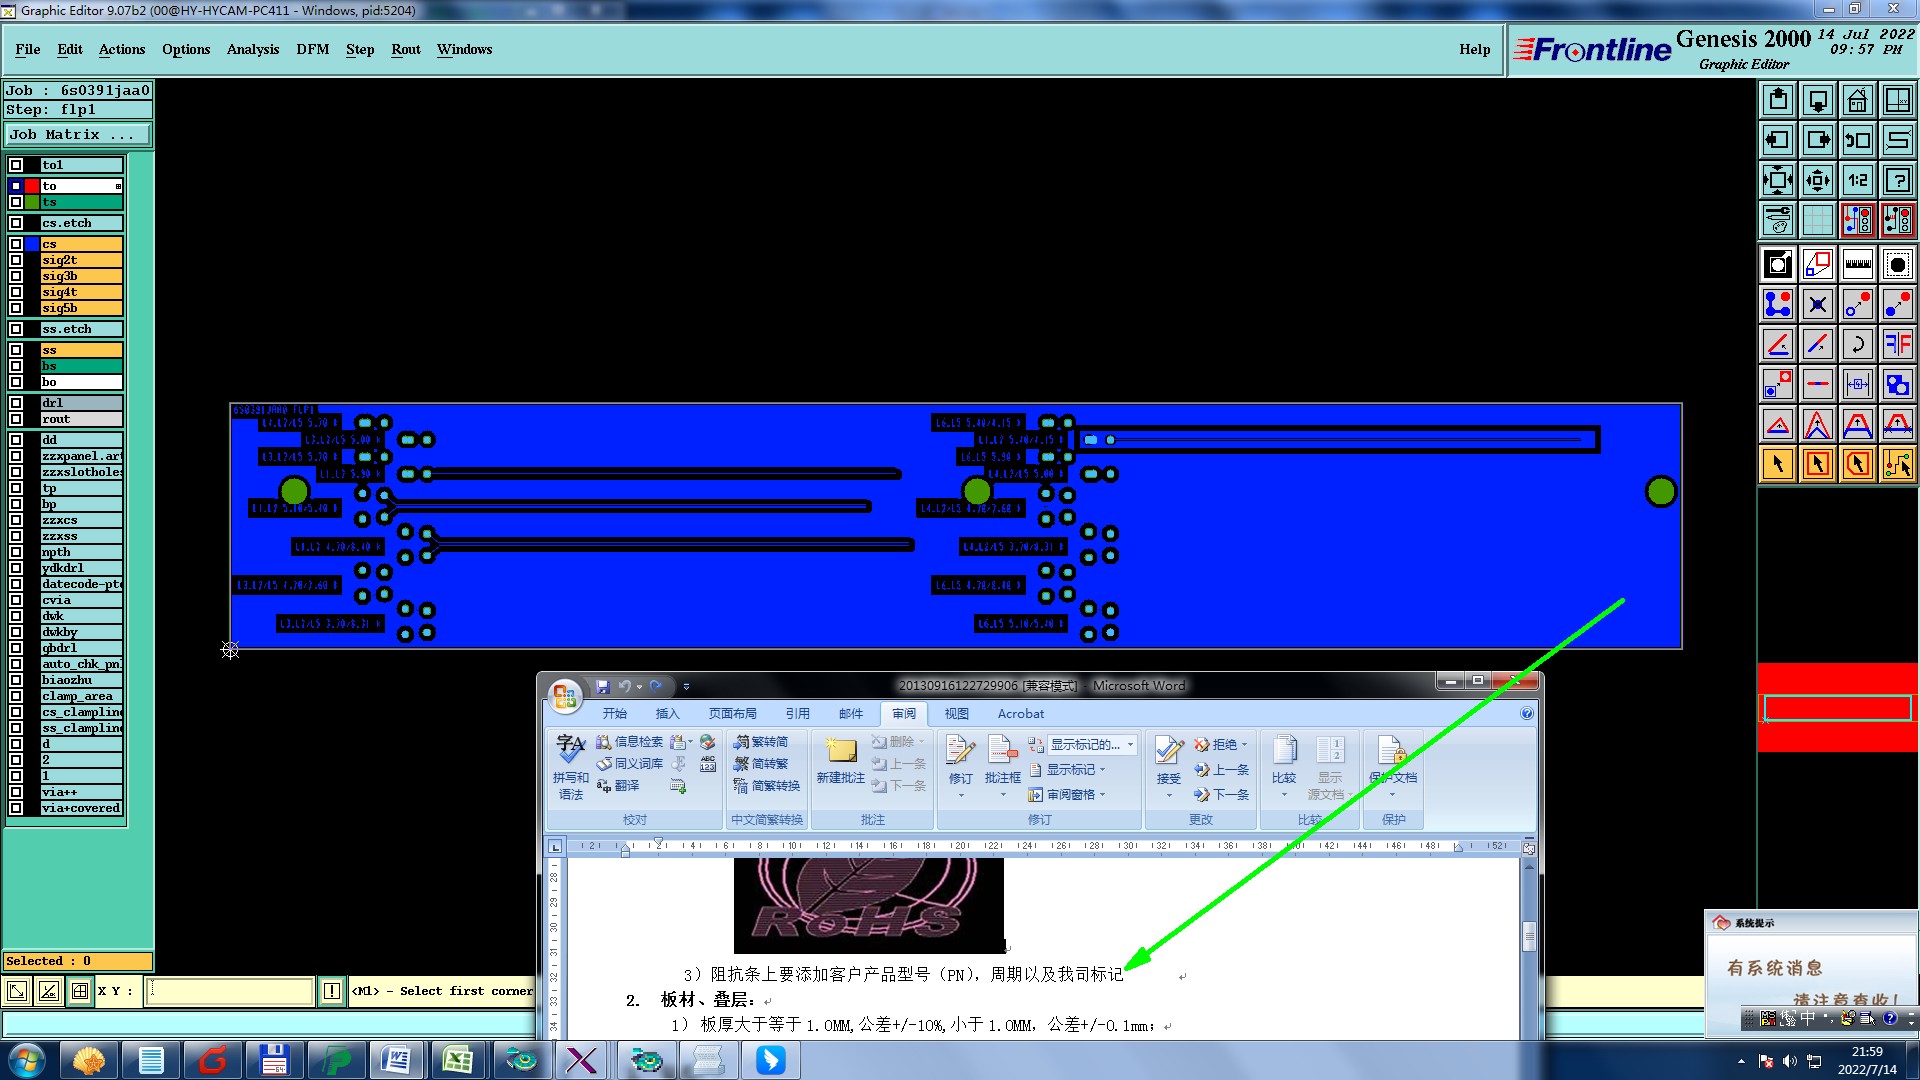The height and width of the screenshot is (1080, 1920).
Task: Click the mirror F tool icon
Action: point(1897,344)
